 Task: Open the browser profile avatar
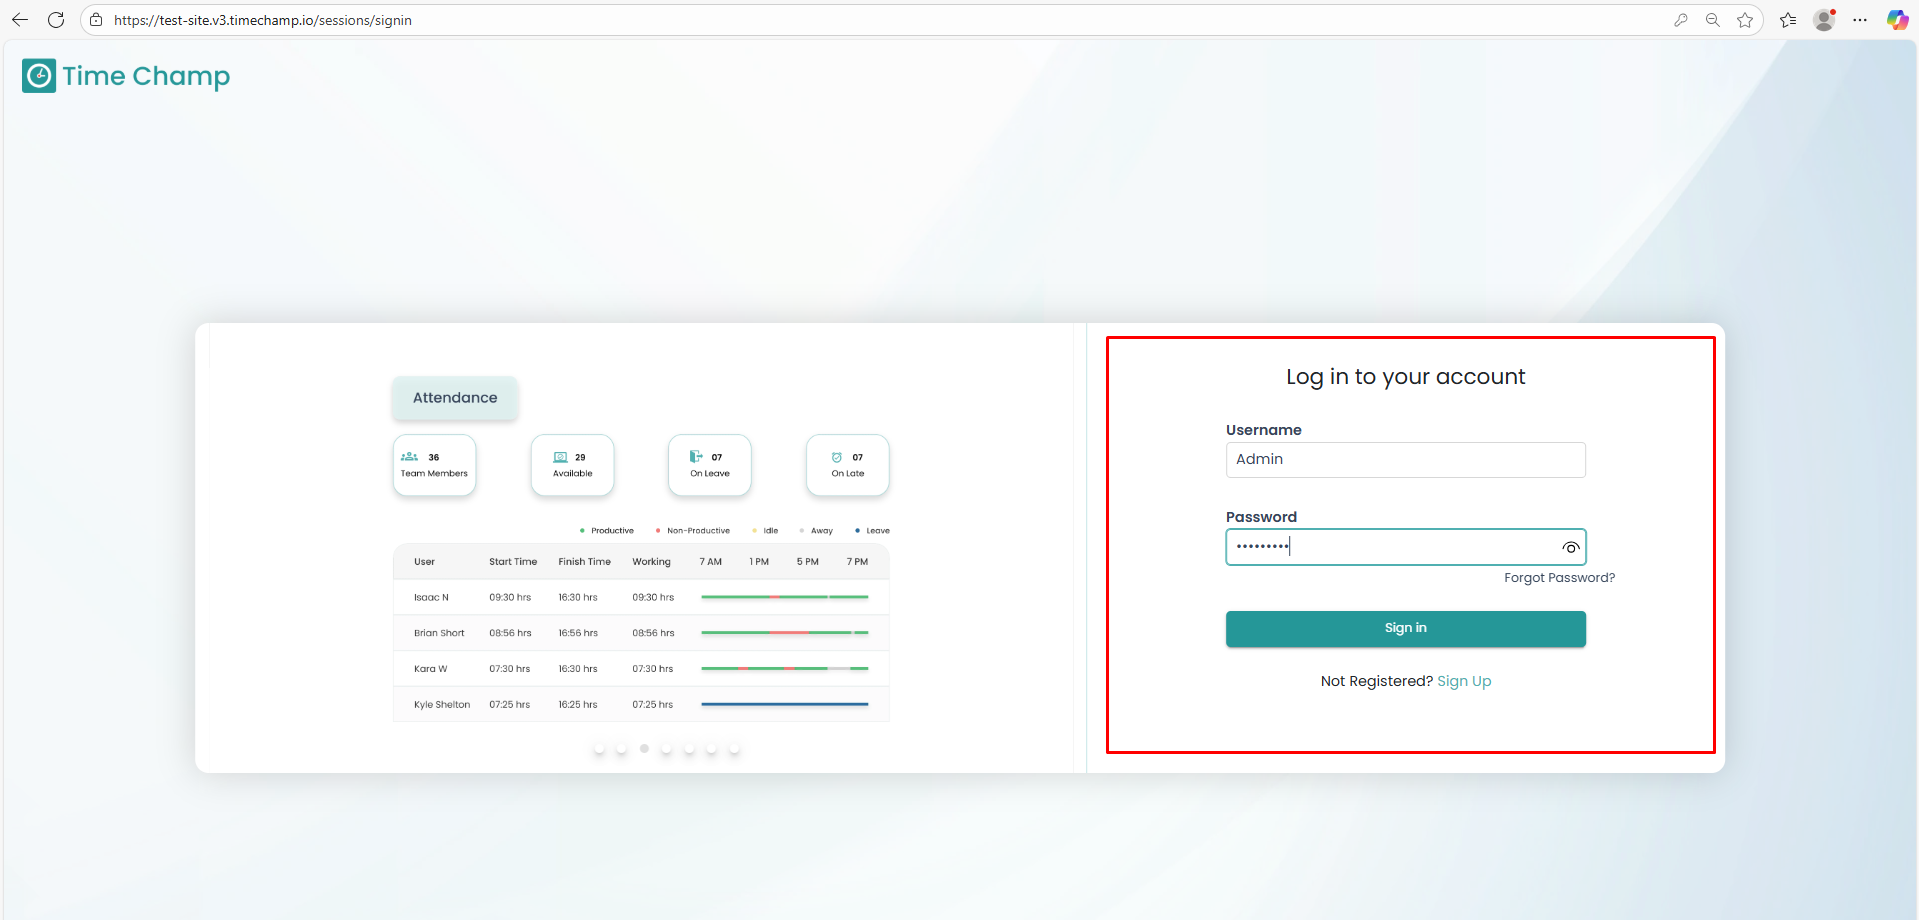click(1824, 20)
